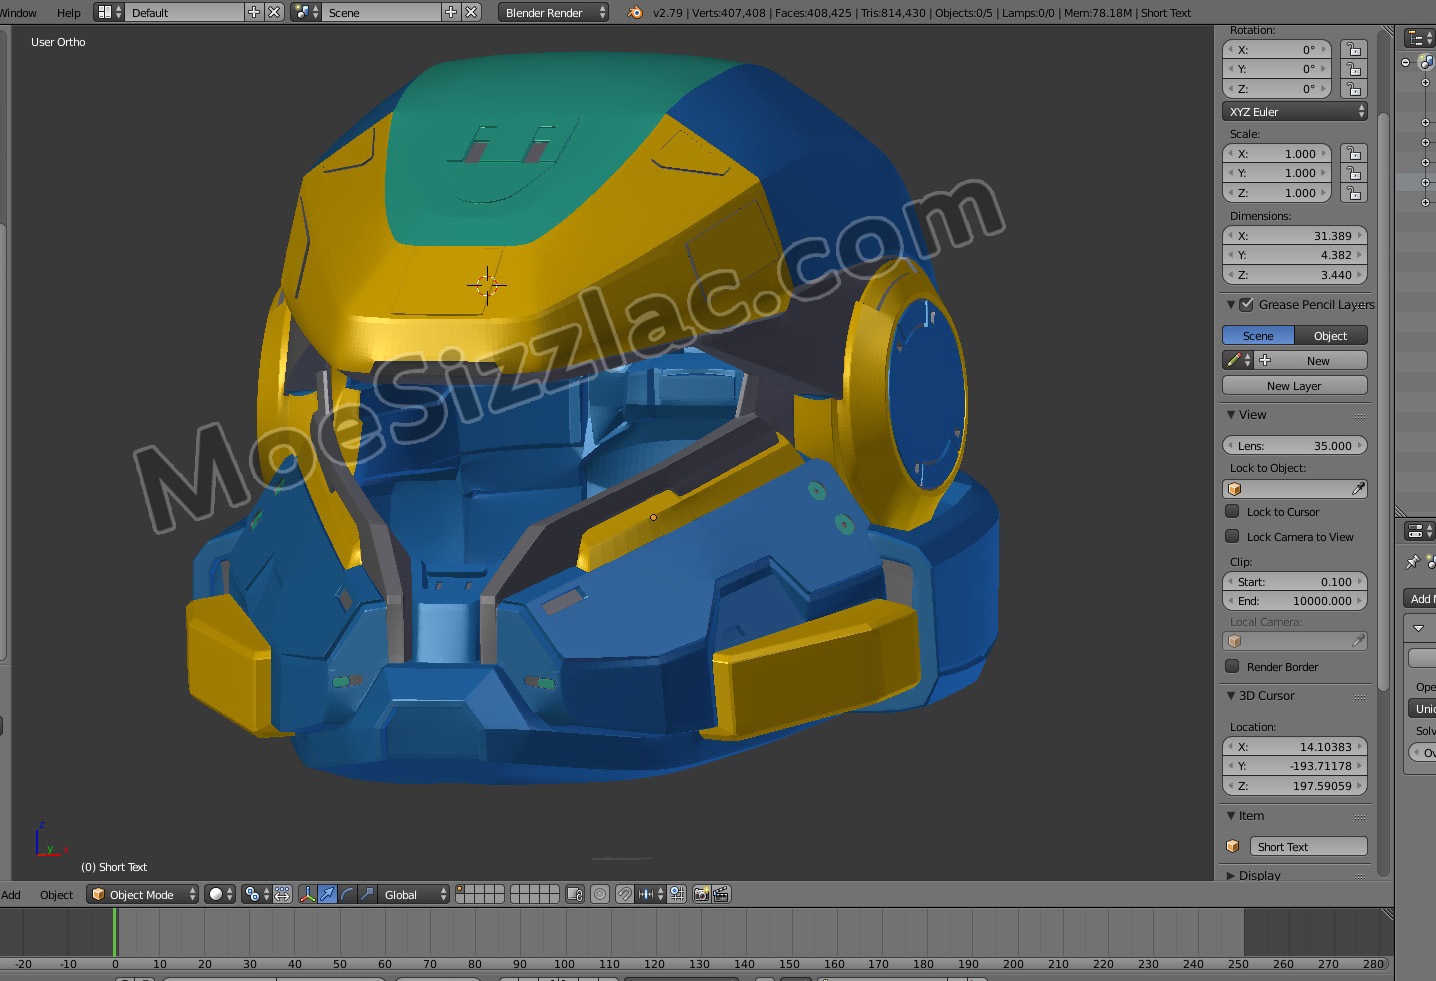Open the Object Mode dropdown

(x=142, y=894)
